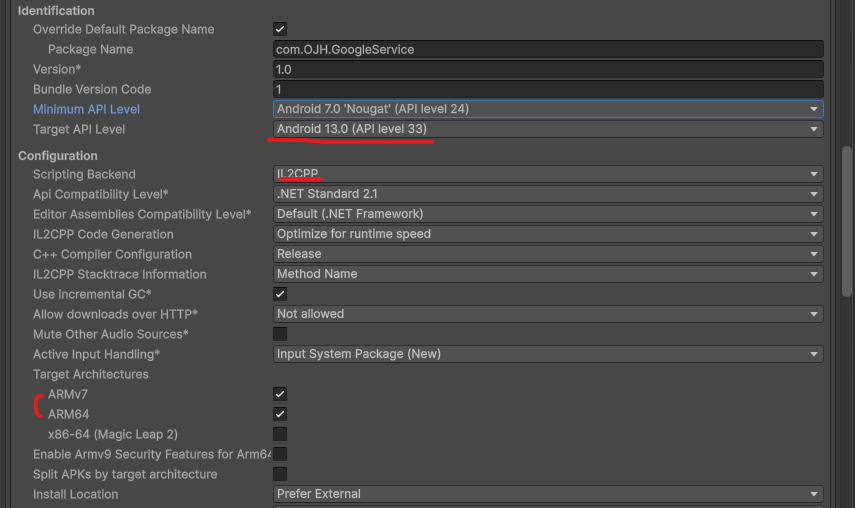This screenshot has height=508, width=855.
Task: Open the Install Location dropdown
Action: (548, 494)
